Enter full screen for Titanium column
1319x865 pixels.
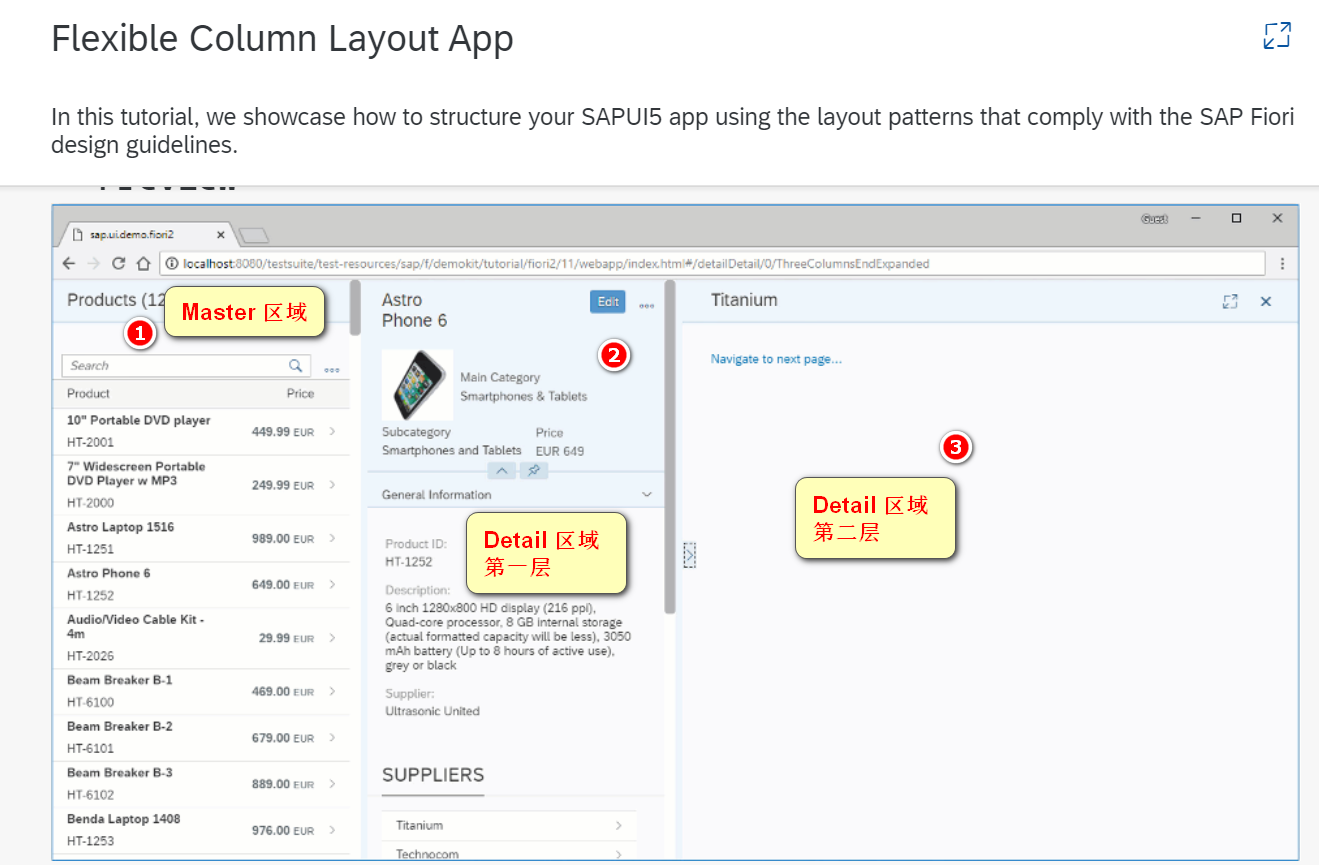click(x=1230, y=301)
